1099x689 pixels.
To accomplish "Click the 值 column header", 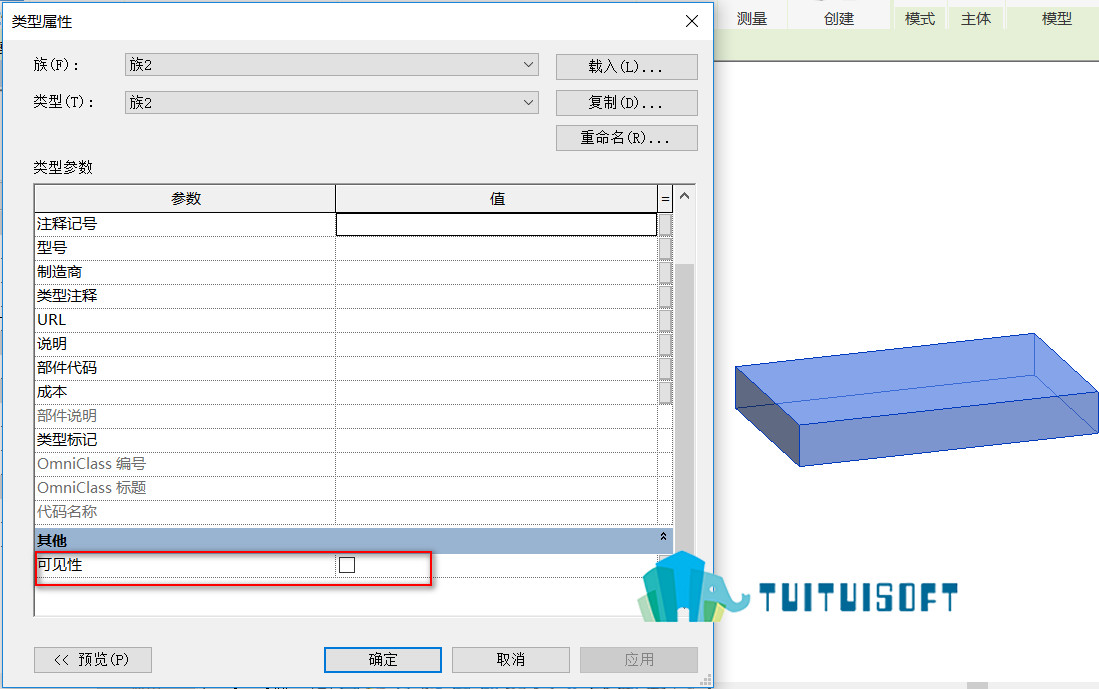I will tap(497, 199).
